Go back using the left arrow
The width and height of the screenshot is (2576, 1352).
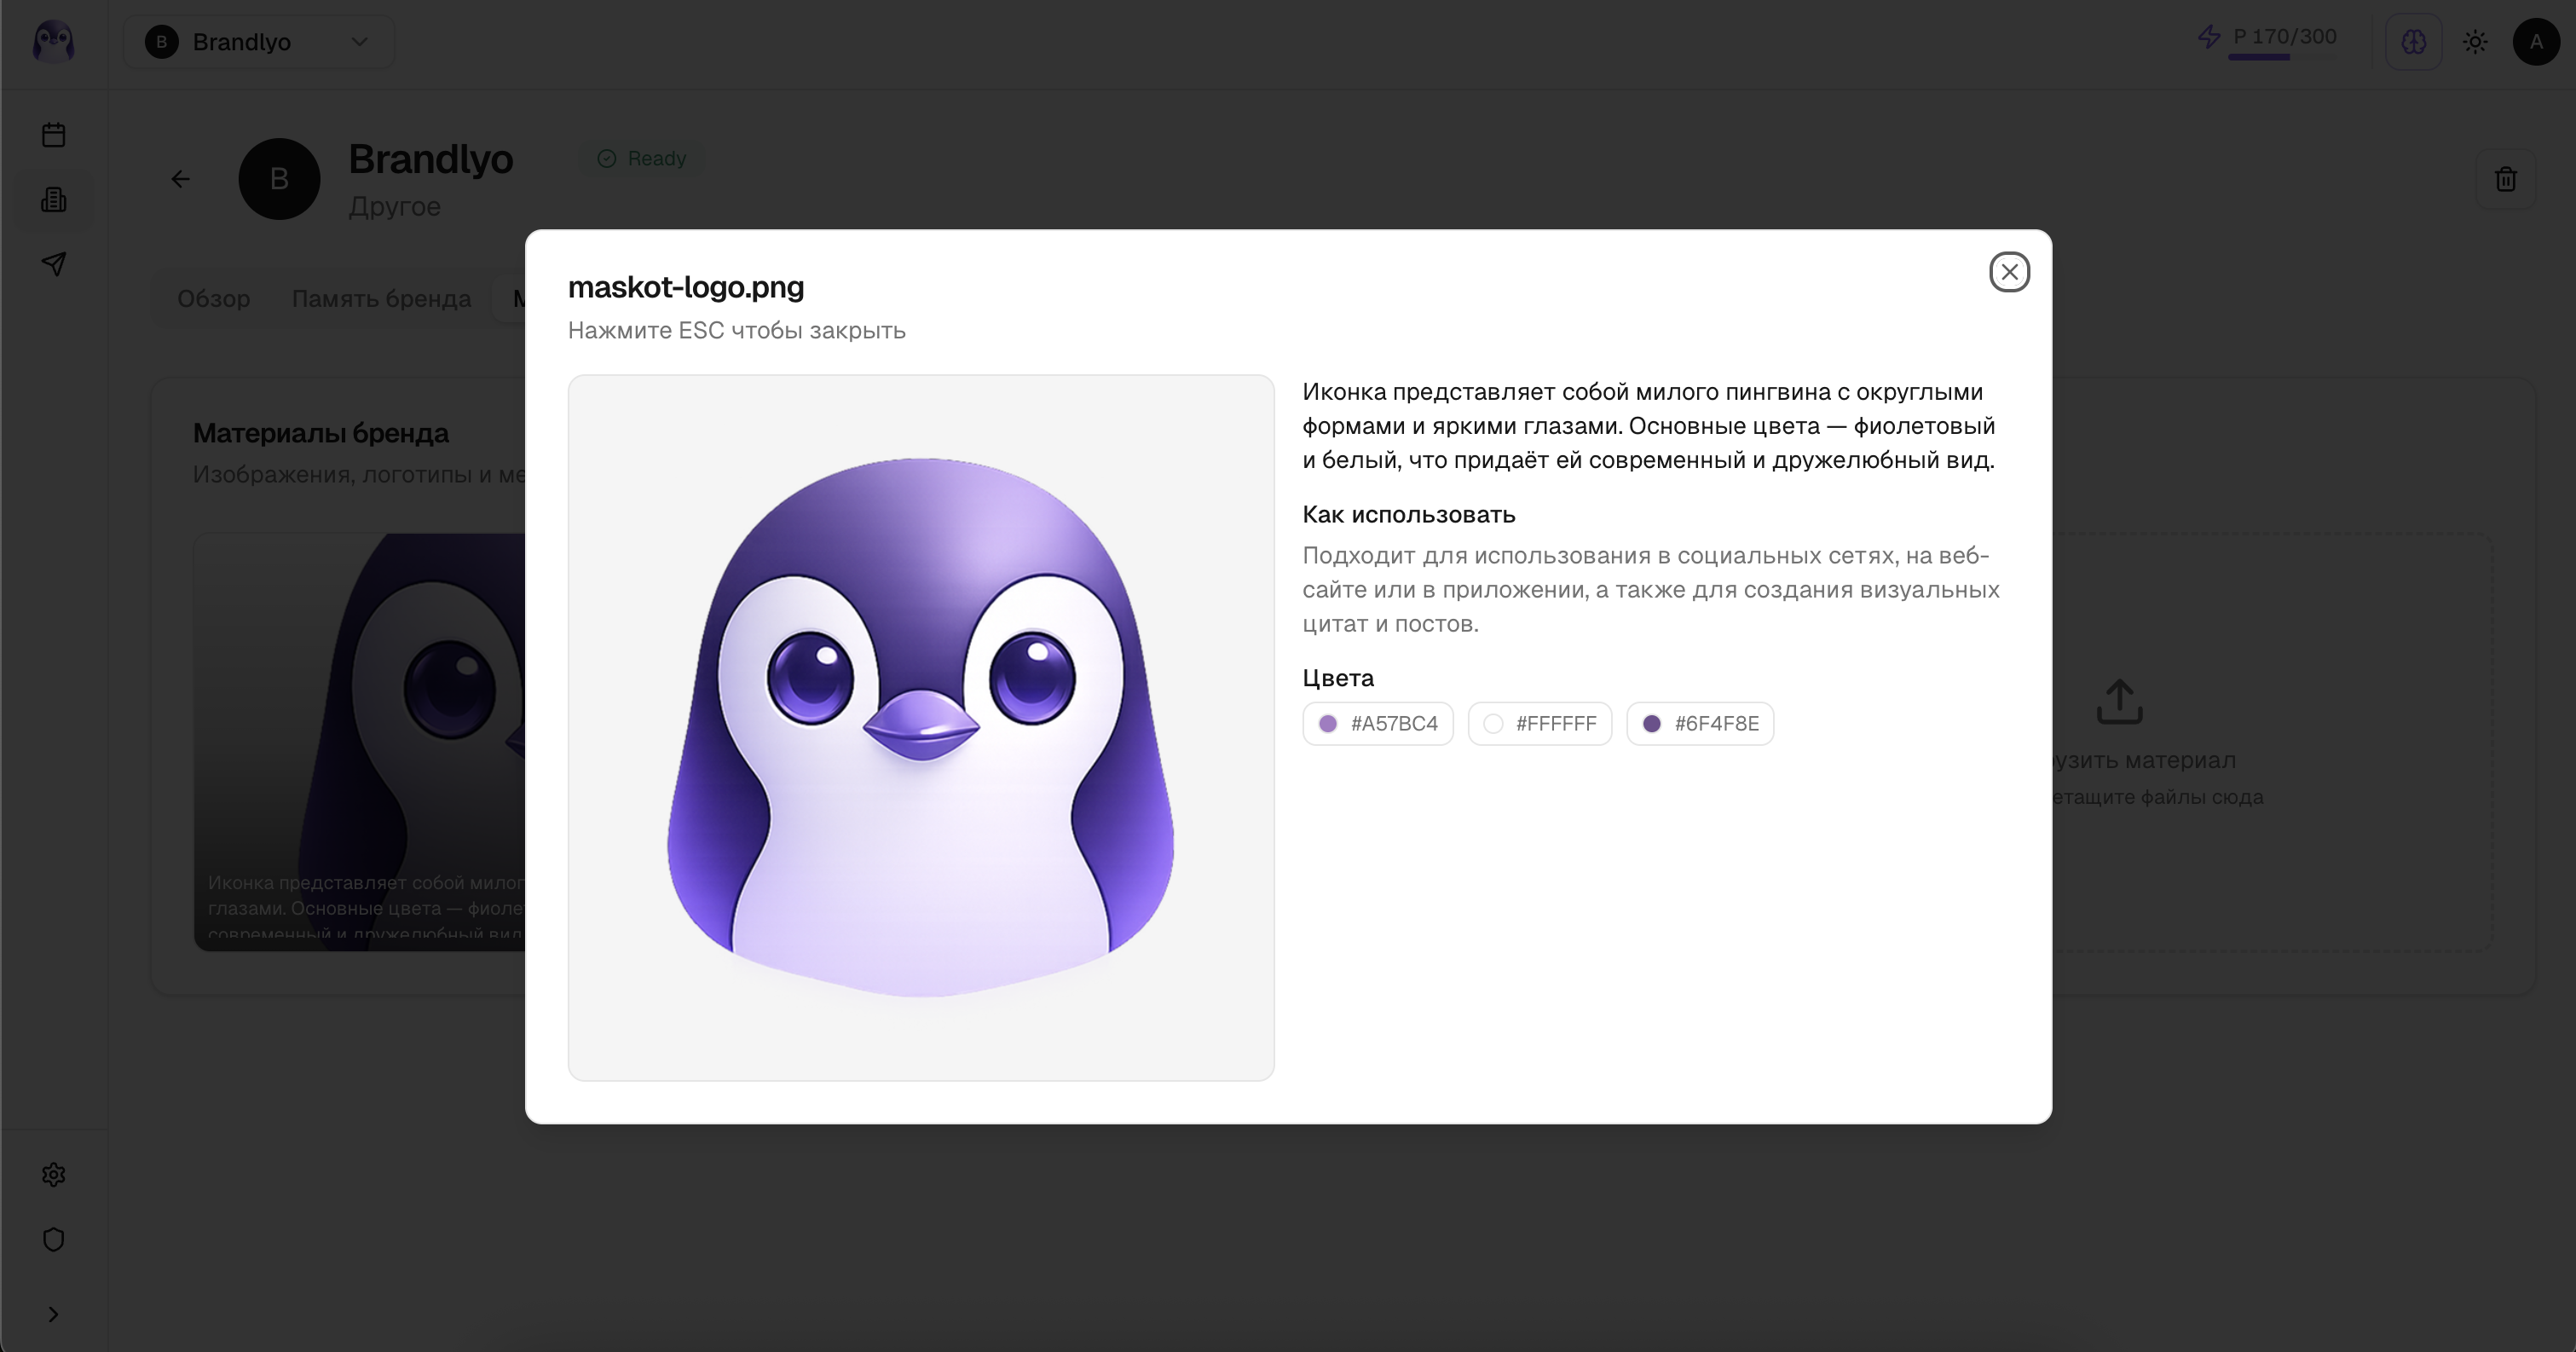181,179
